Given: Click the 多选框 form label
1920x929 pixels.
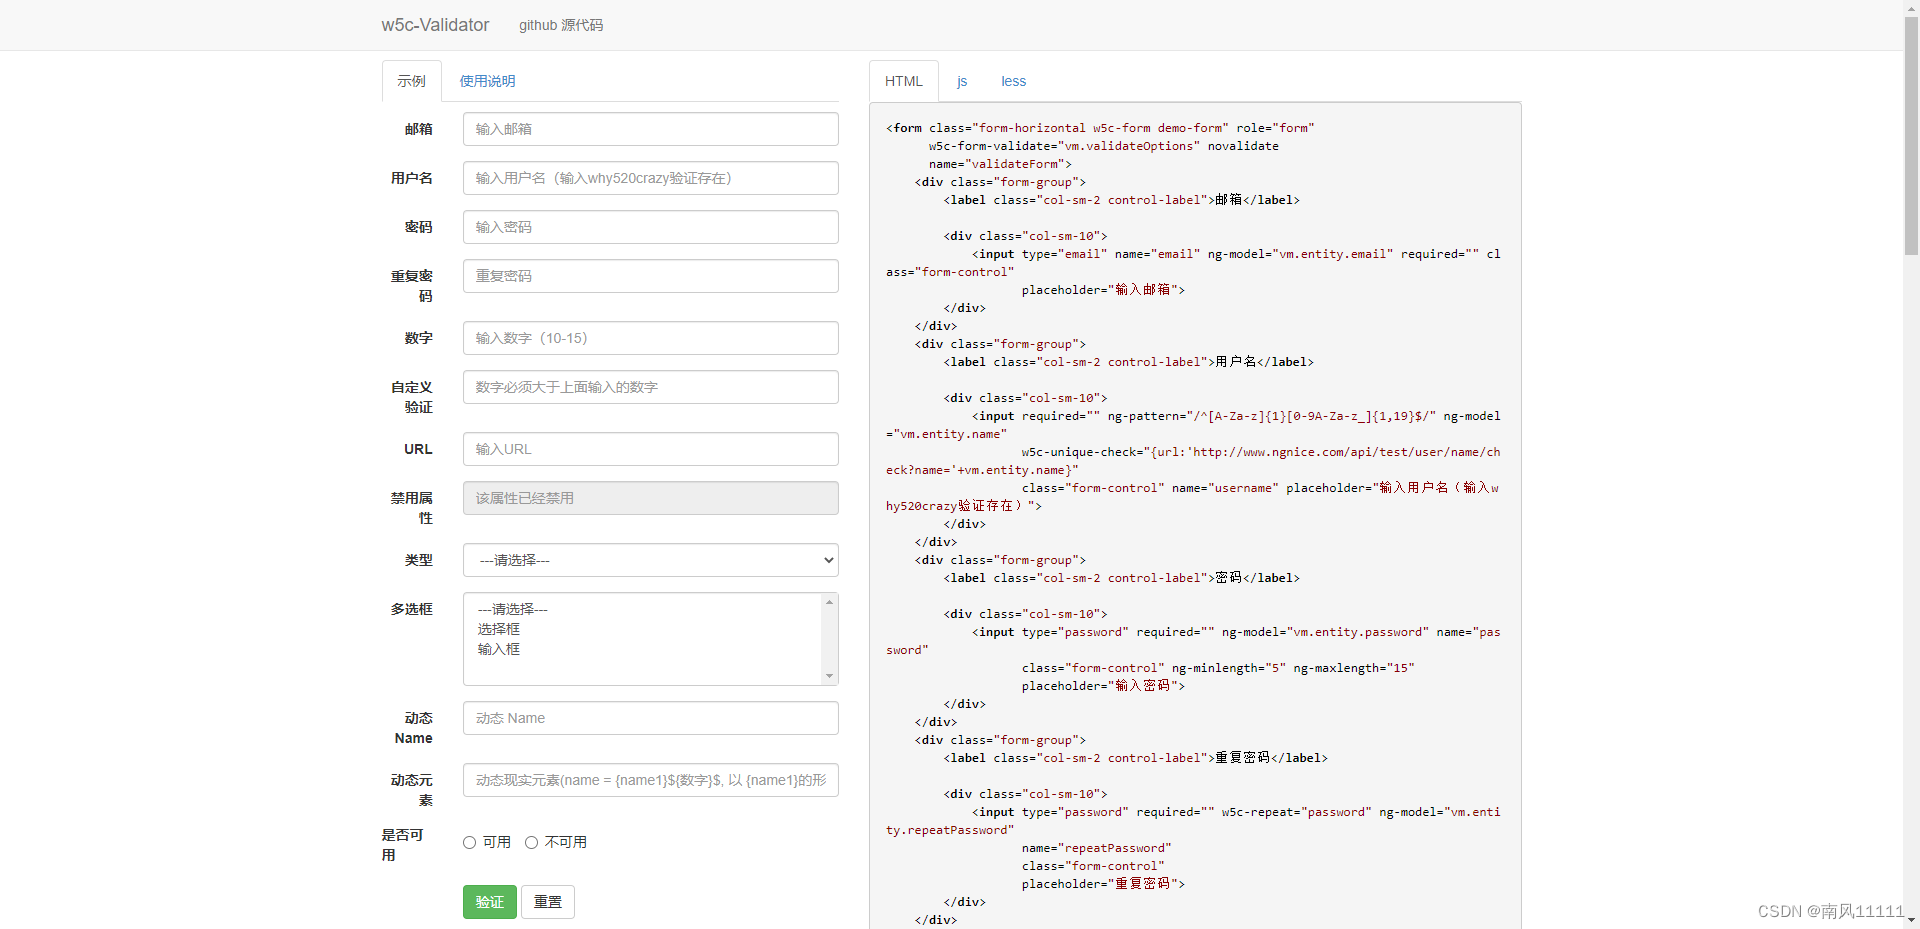Looking at the screenshot, I should pyautogui.click(x=411, y=609).
